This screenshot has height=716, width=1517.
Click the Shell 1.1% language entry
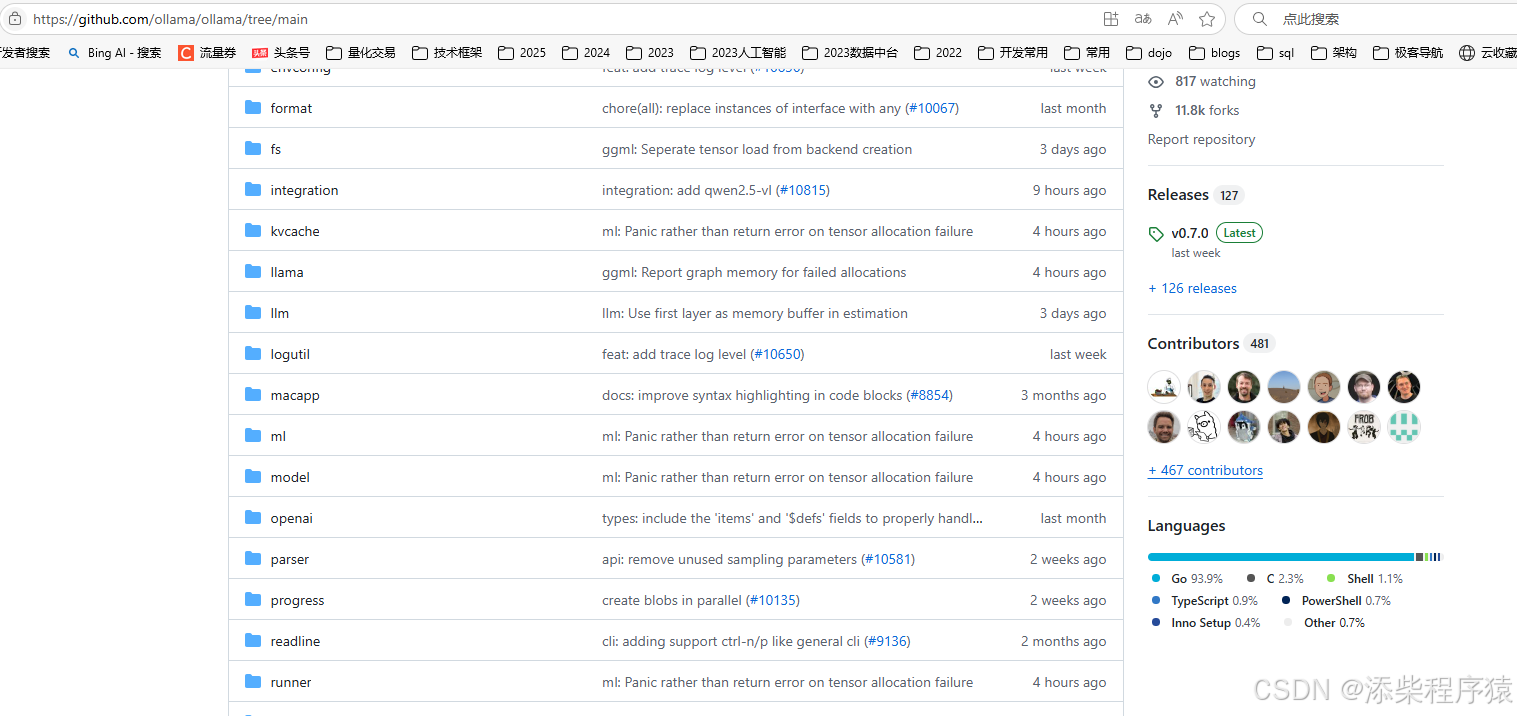[x=1364, y=579]
